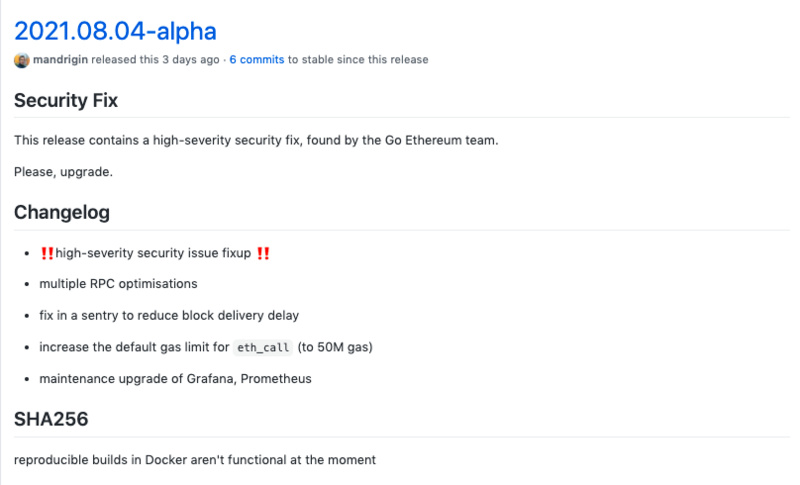Click 'to stable since this release' text
800x485 pixels.
358,60
